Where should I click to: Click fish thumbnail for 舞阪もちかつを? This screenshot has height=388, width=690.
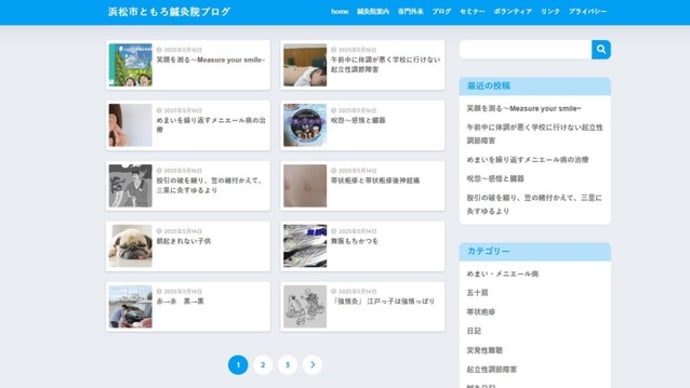305,246
